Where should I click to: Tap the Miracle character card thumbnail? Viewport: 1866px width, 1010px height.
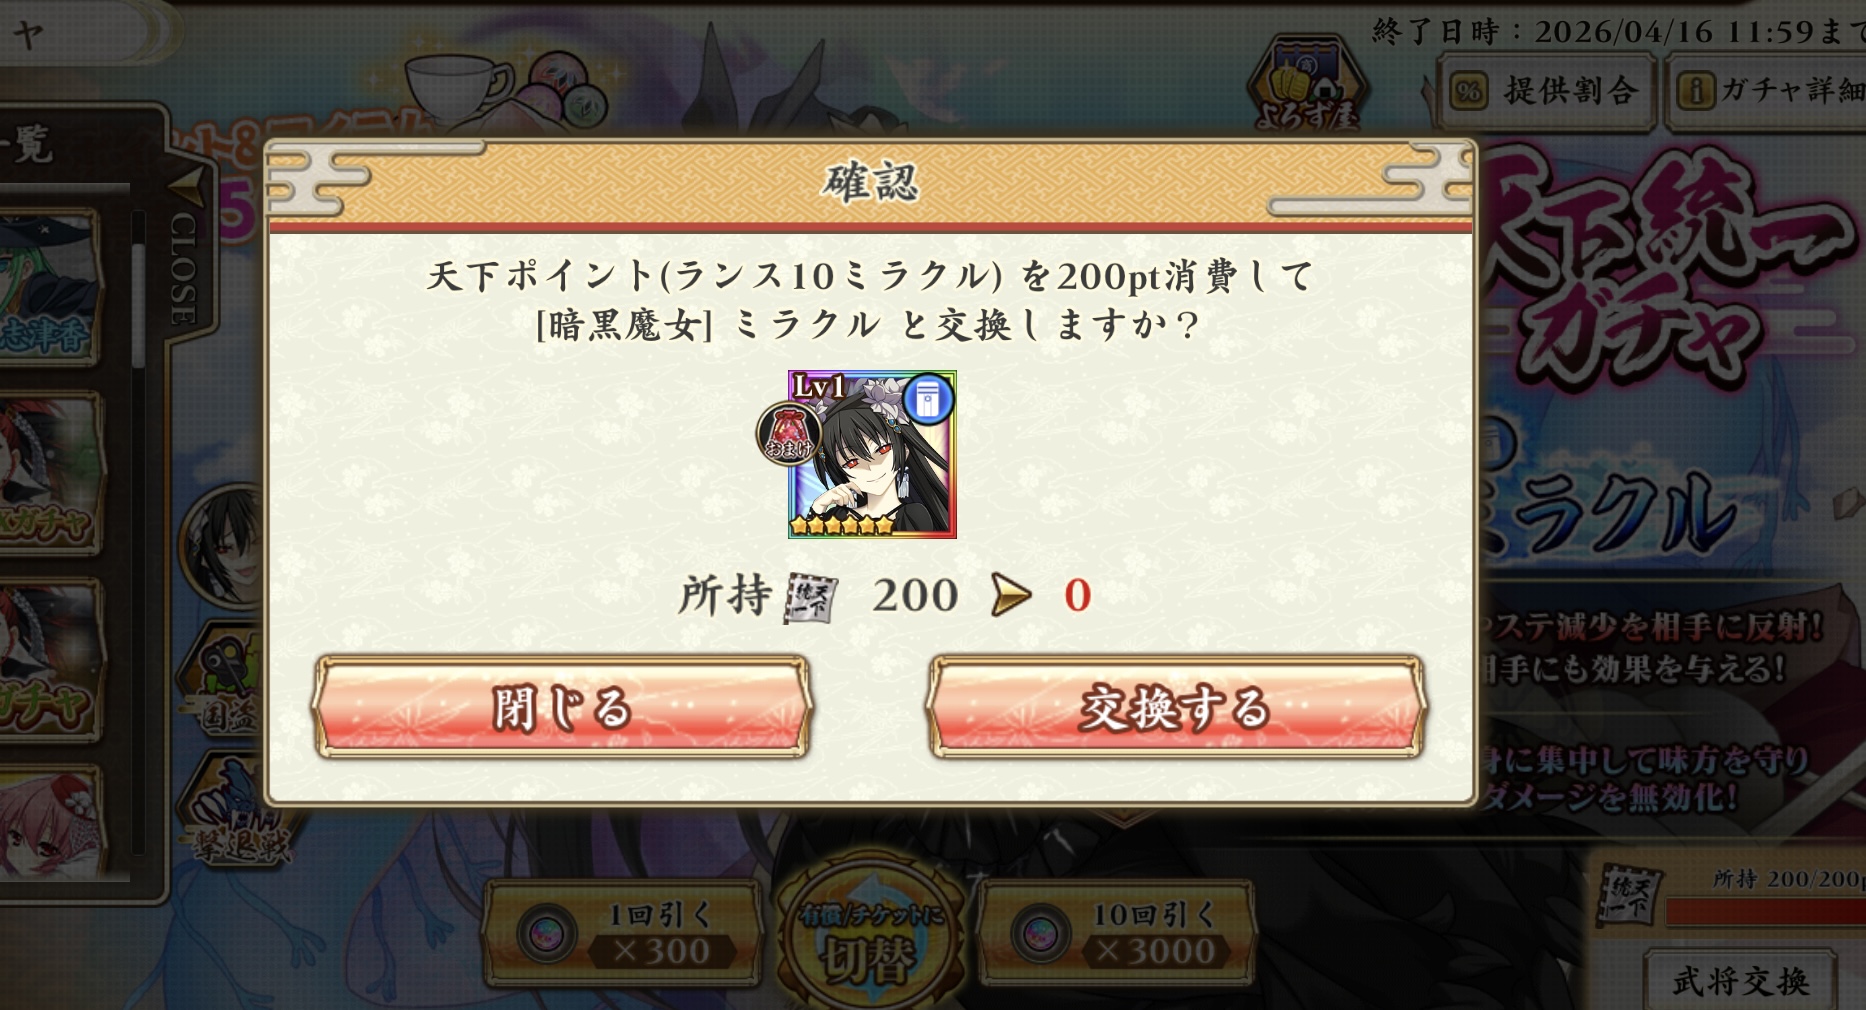[x=872, y=454]
